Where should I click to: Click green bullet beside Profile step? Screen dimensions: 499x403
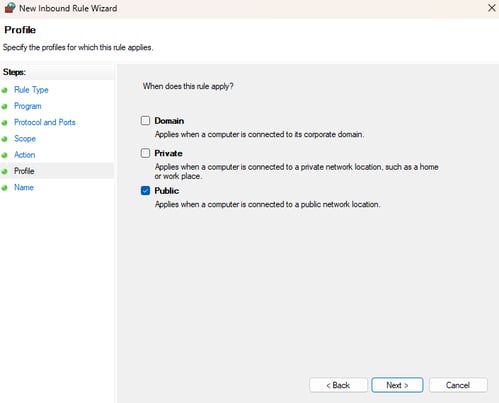point(4,172)
